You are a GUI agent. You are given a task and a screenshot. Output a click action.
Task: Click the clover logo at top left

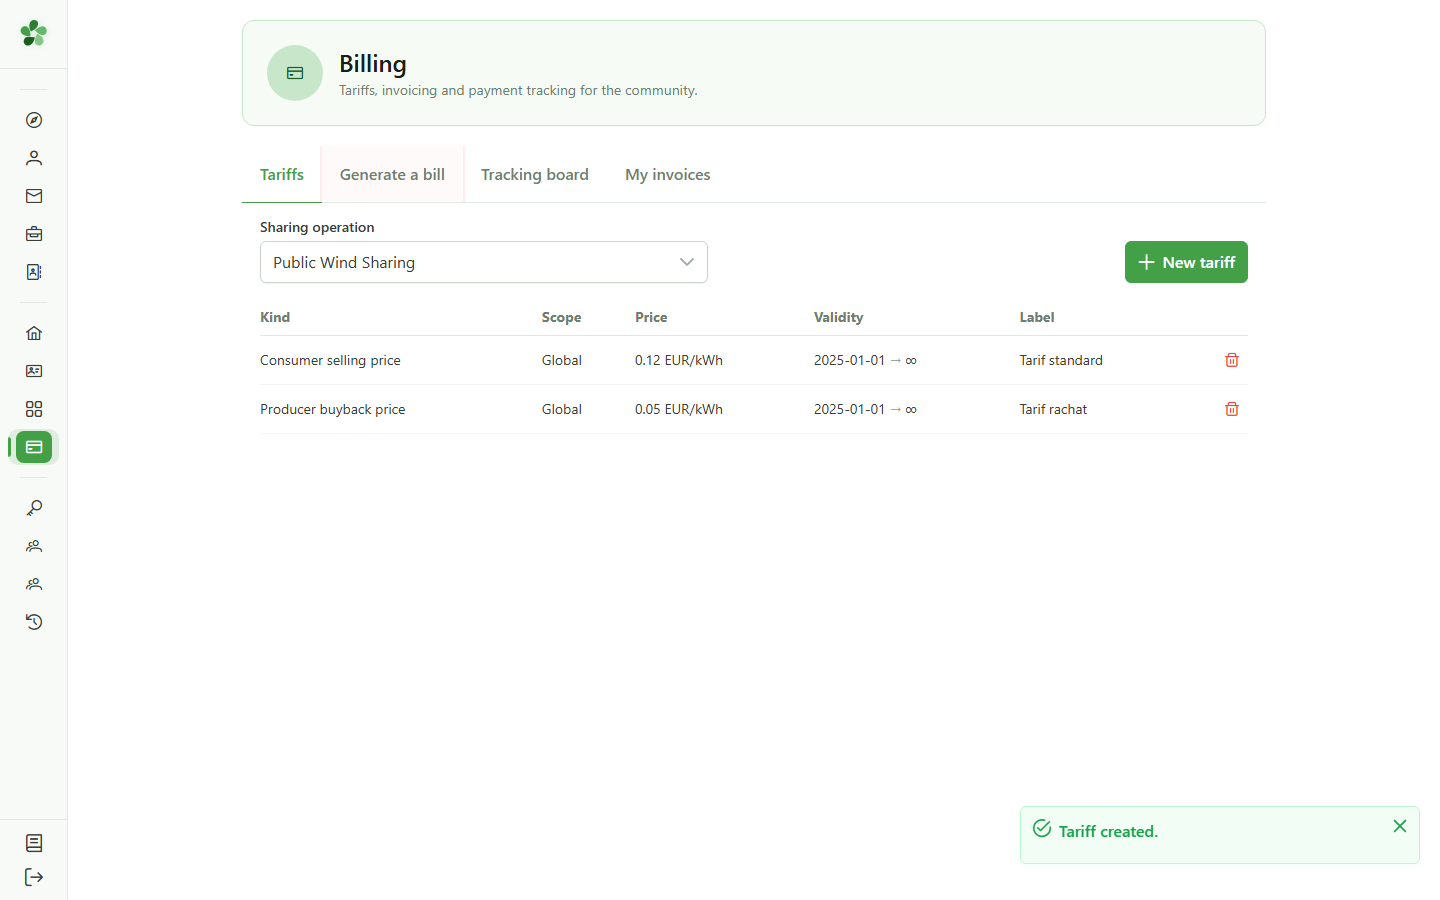[34, 33]
